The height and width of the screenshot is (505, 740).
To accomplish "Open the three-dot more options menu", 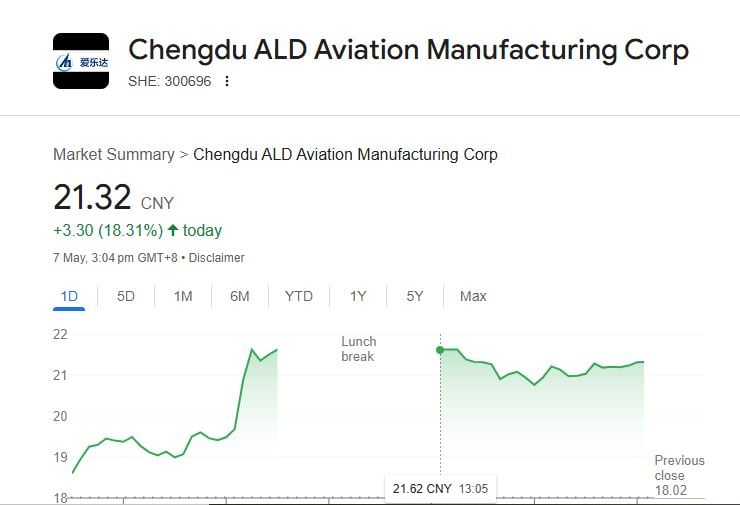I will [227, 81].
